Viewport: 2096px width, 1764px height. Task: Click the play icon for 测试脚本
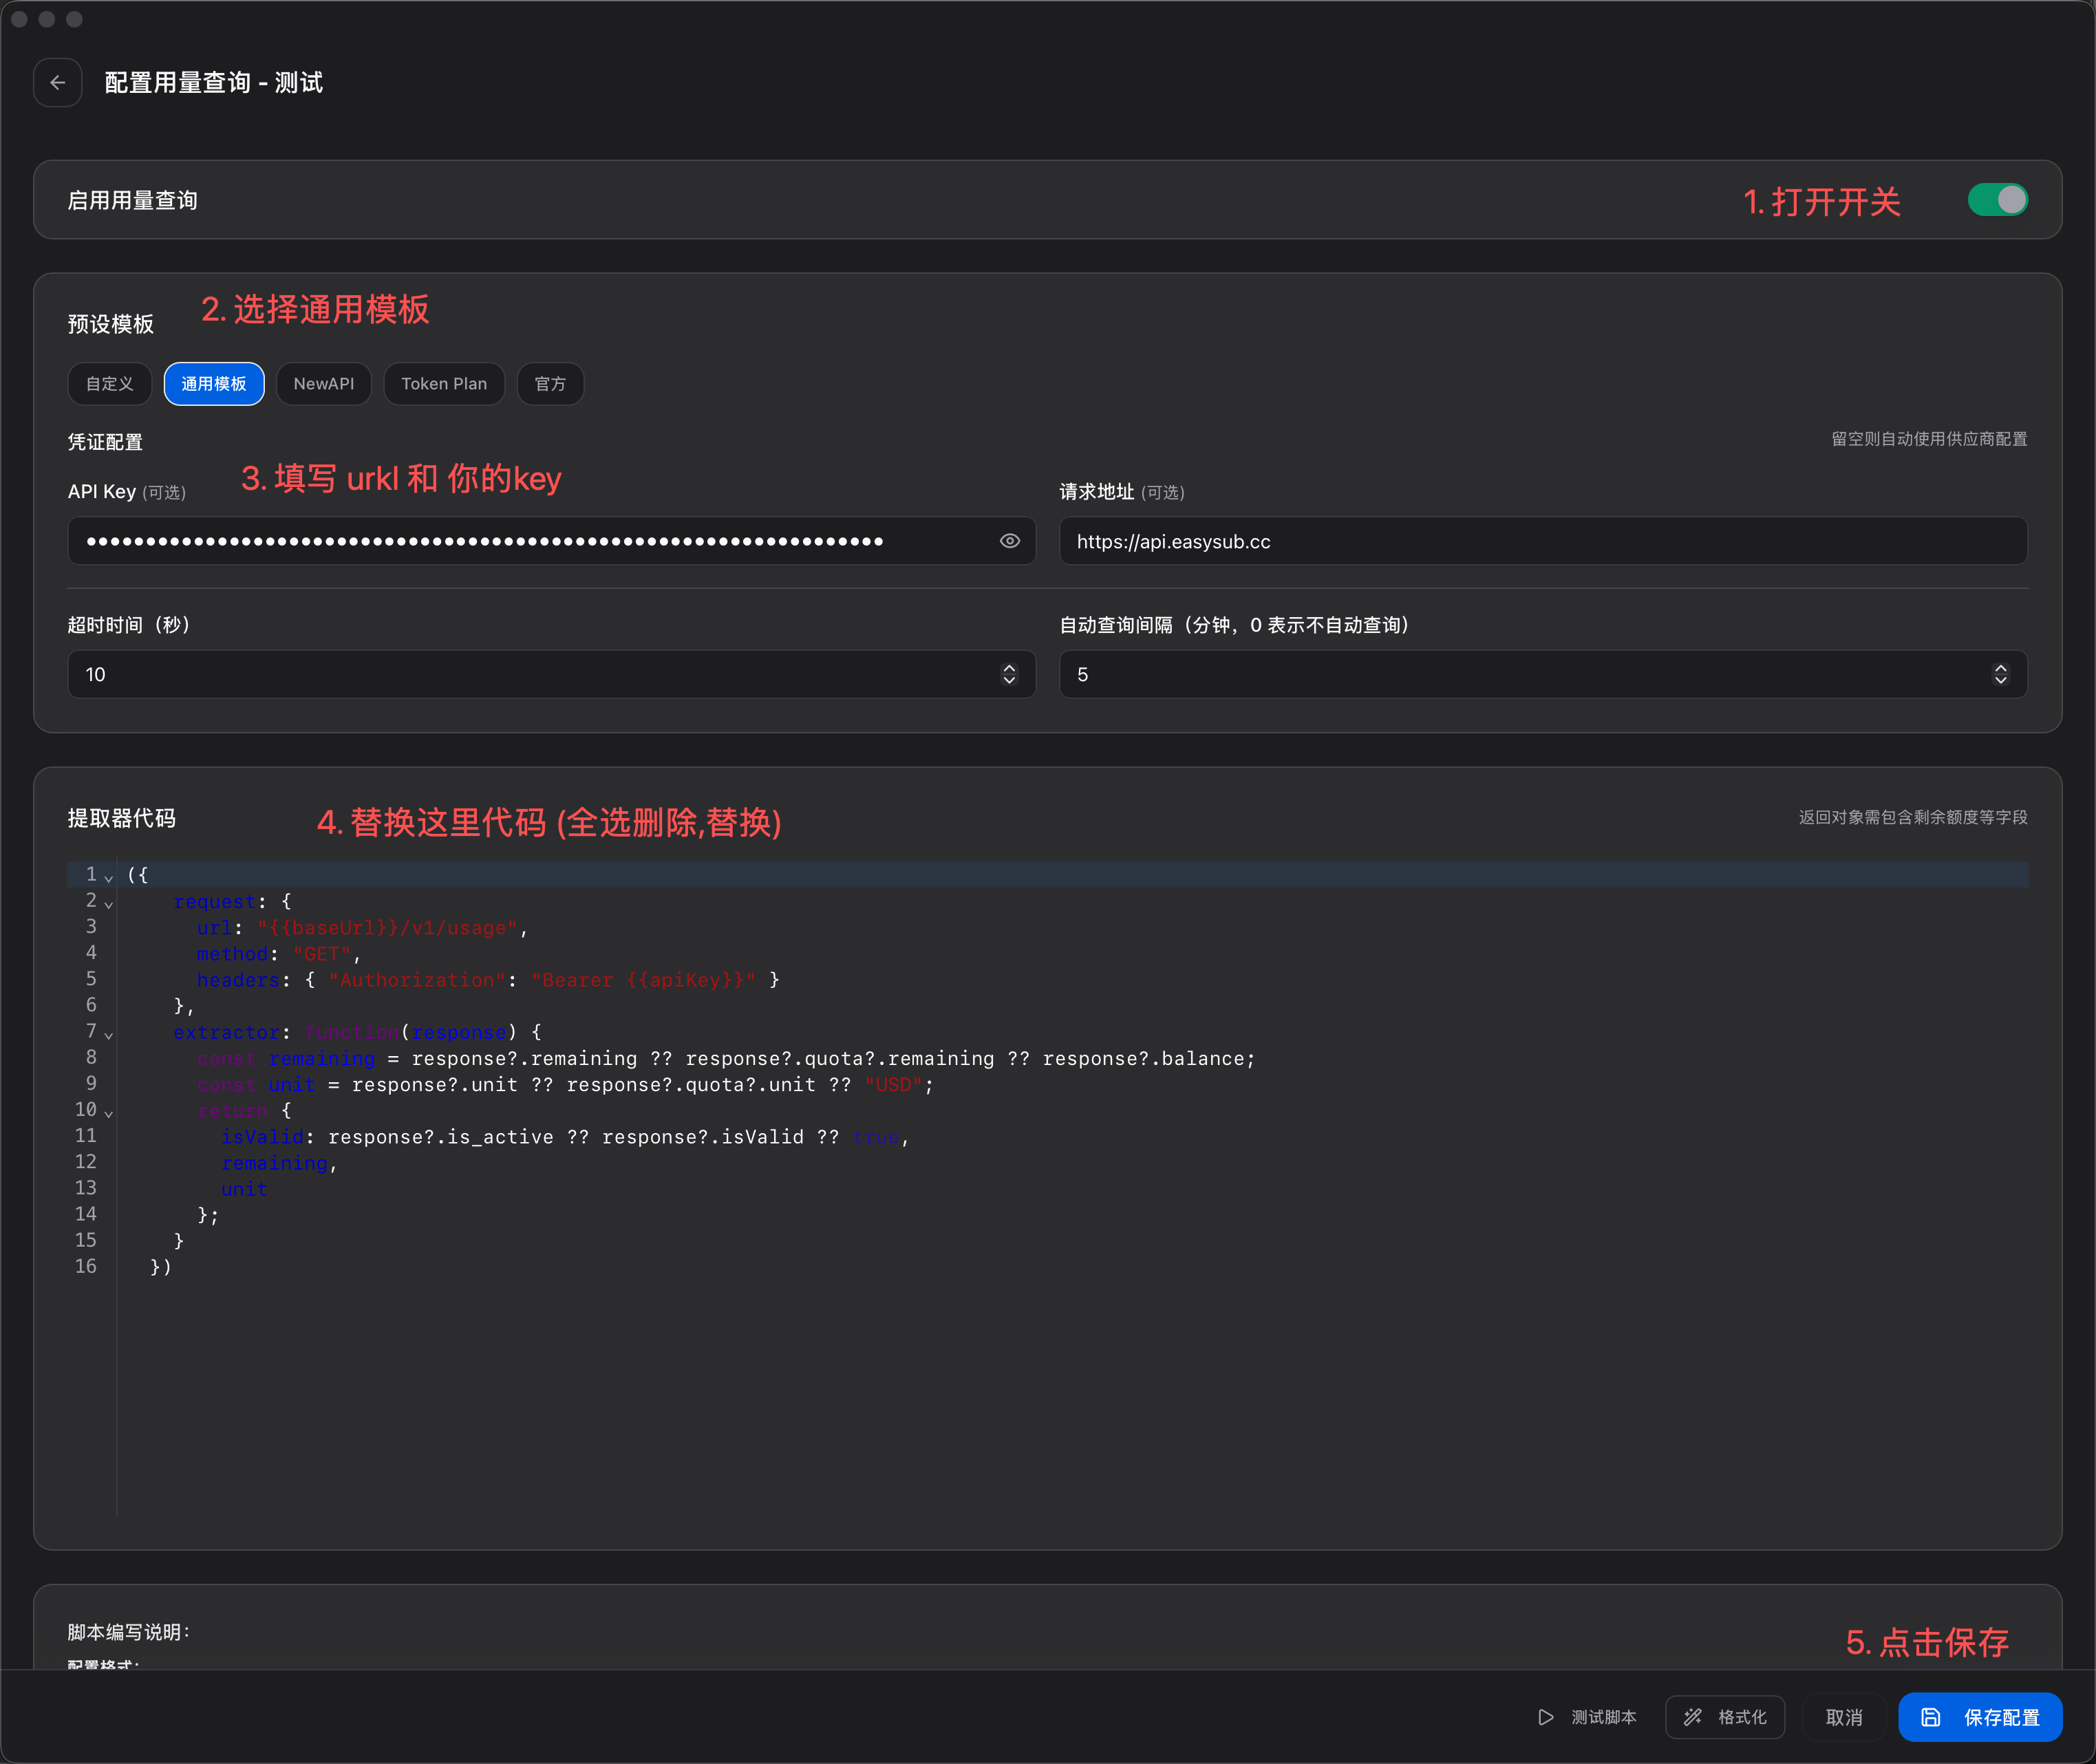[x=1546, y=1717]
